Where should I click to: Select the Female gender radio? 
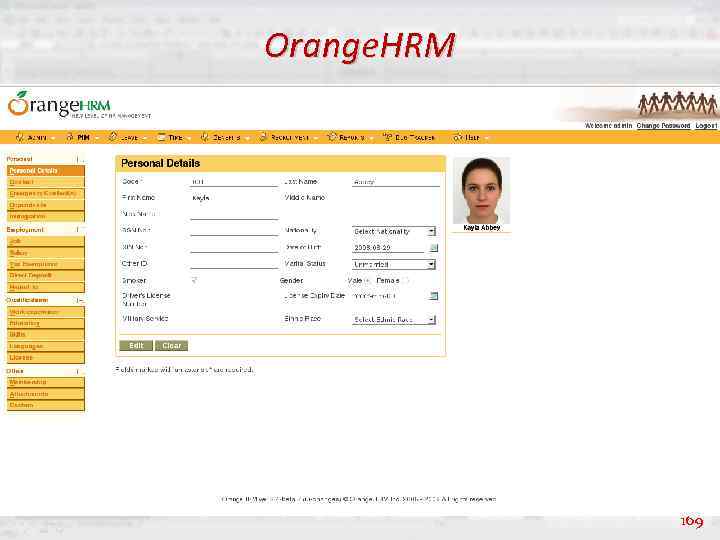point(406,281)
